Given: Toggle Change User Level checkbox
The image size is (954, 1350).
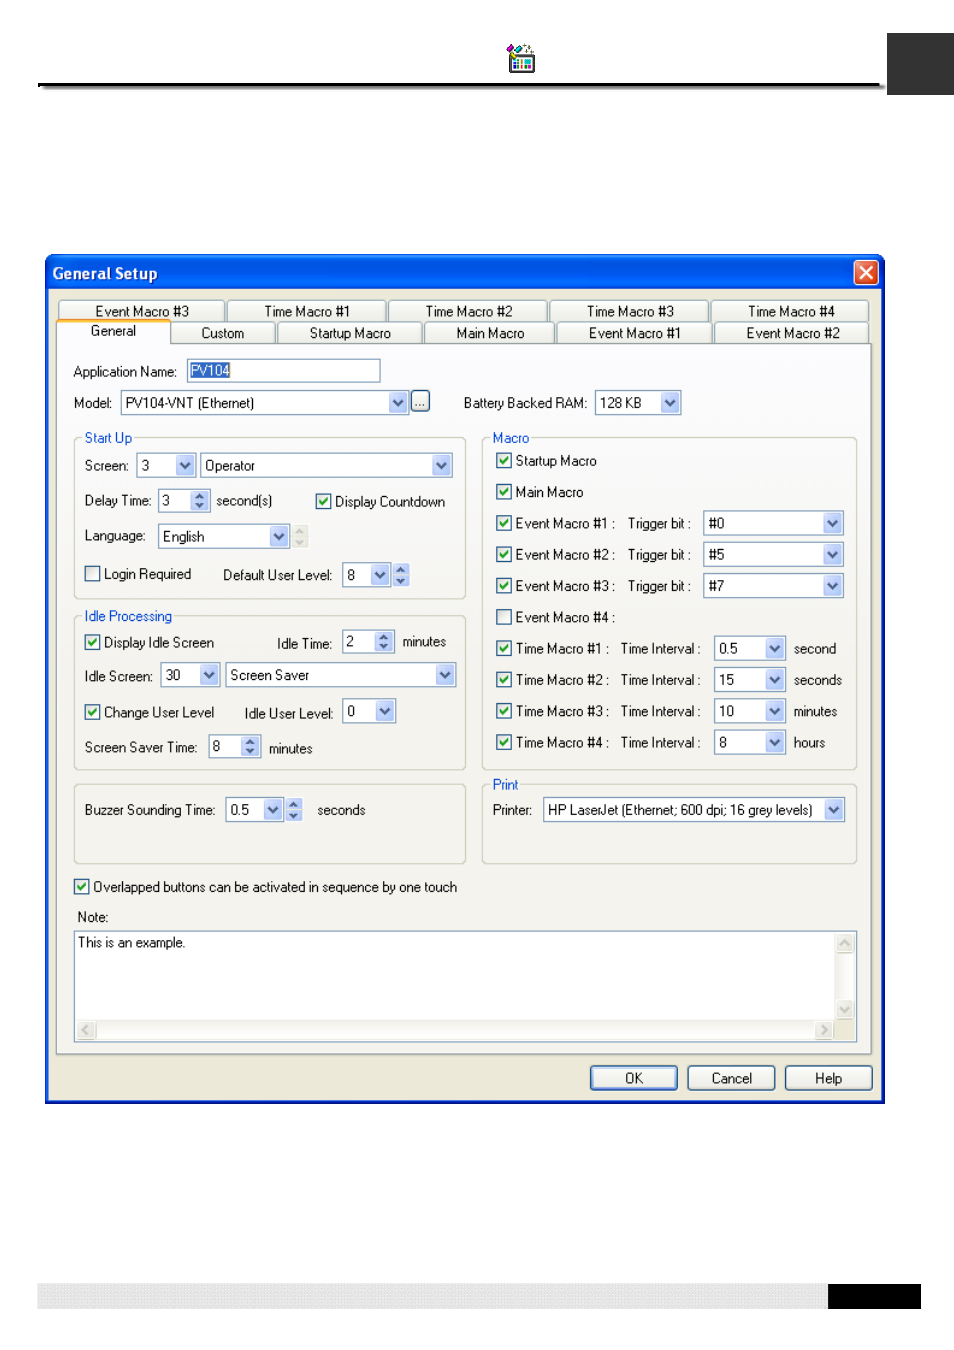Looking at the screenshot, I should 92,712.
